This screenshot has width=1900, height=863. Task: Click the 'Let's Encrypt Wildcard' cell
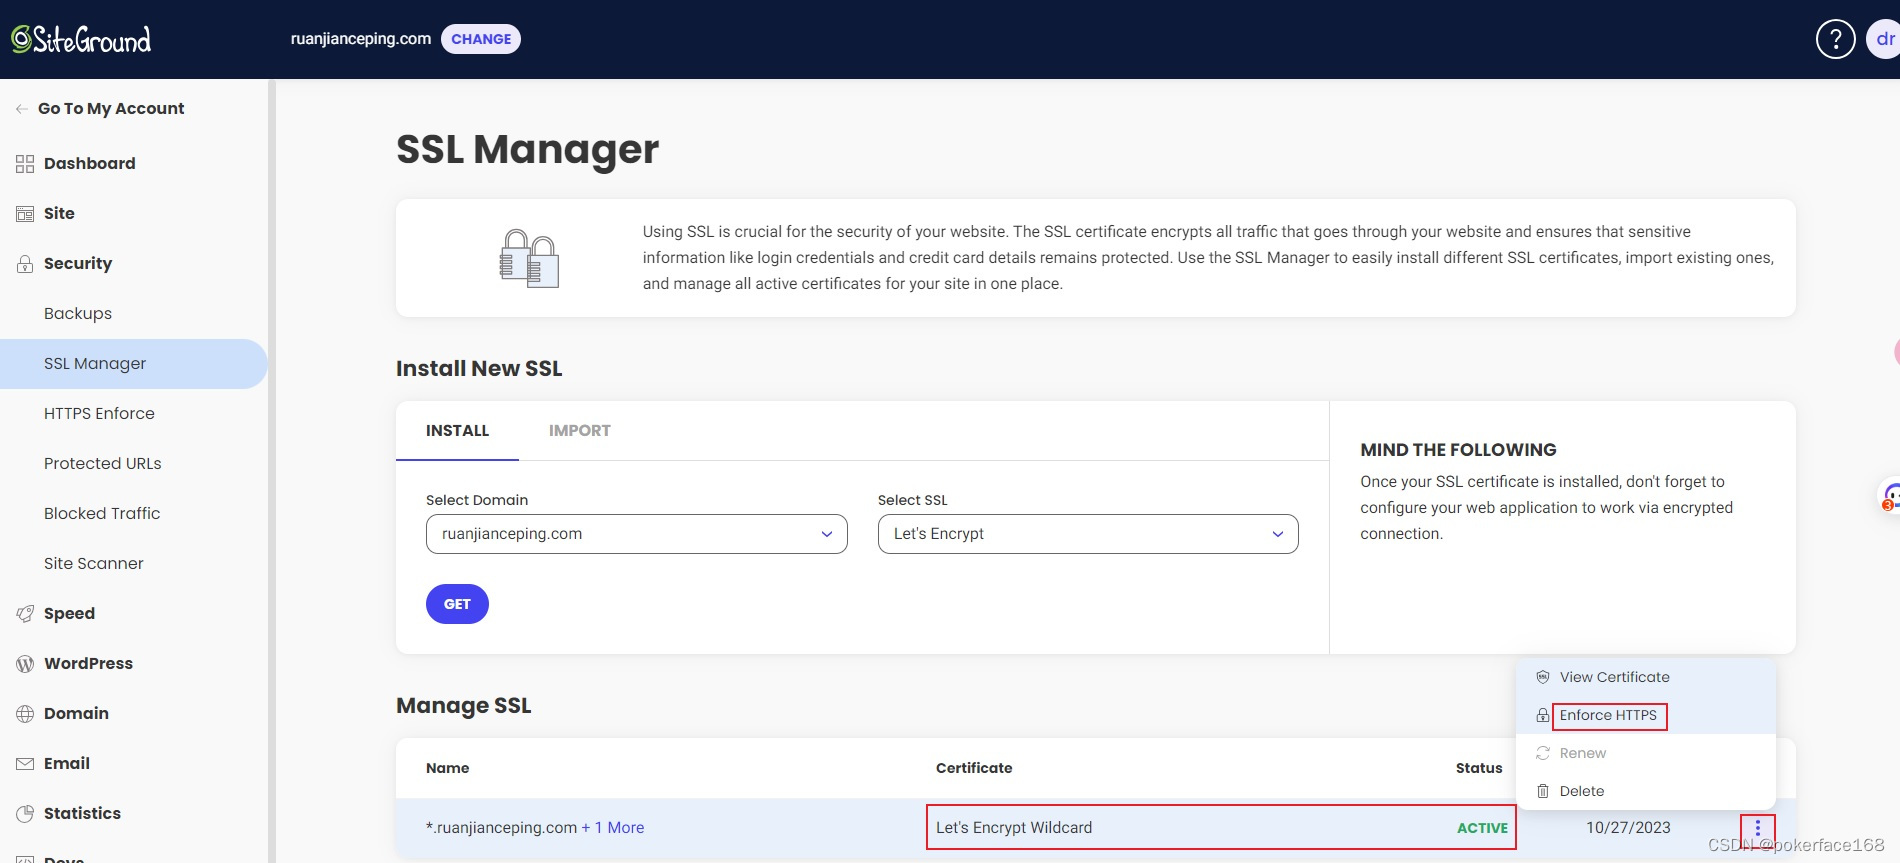click(x=1014, y=828)
